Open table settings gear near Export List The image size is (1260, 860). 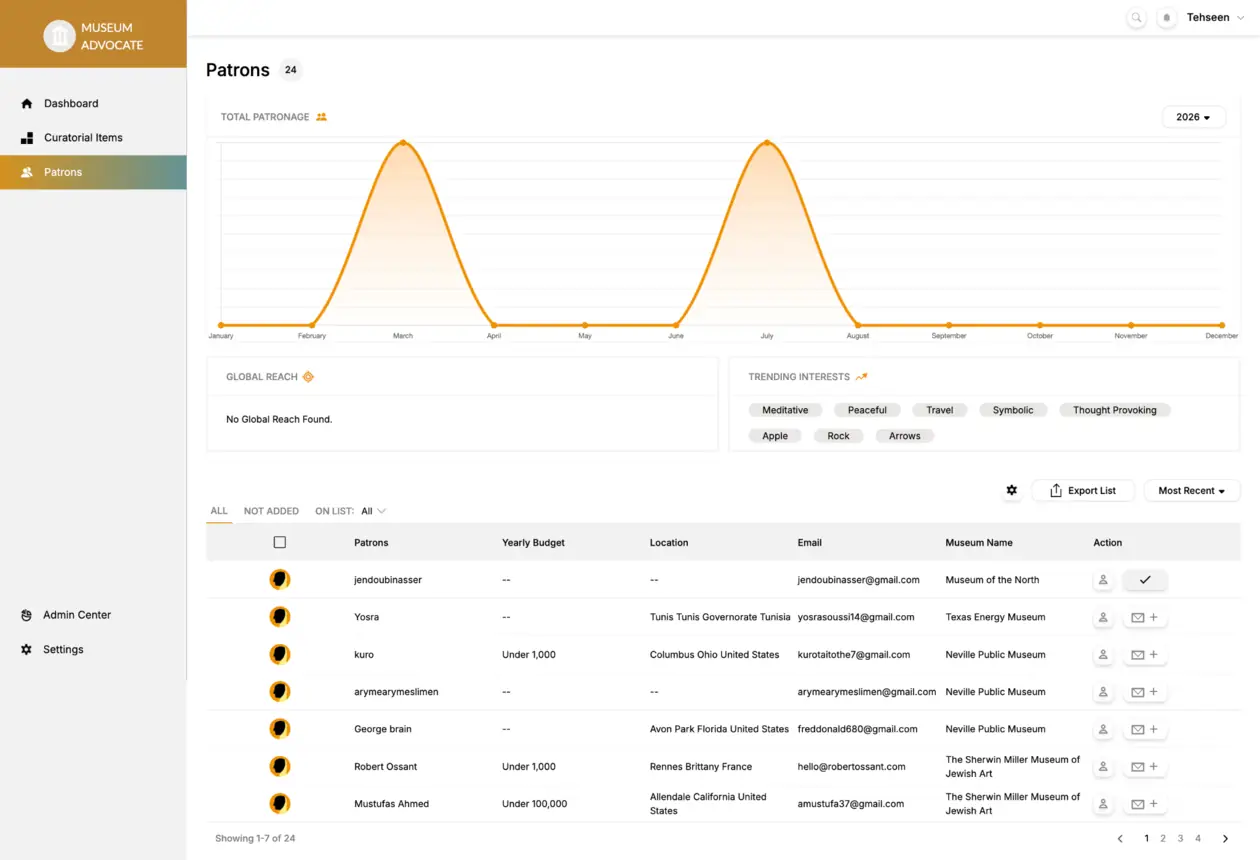coord(1012,490)
